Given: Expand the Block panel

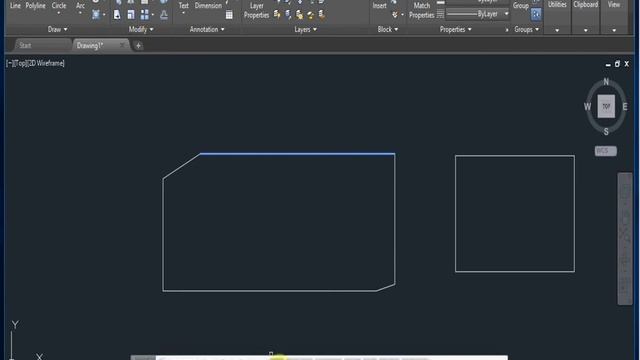Looking at the screenshot, I should (388, 29).
